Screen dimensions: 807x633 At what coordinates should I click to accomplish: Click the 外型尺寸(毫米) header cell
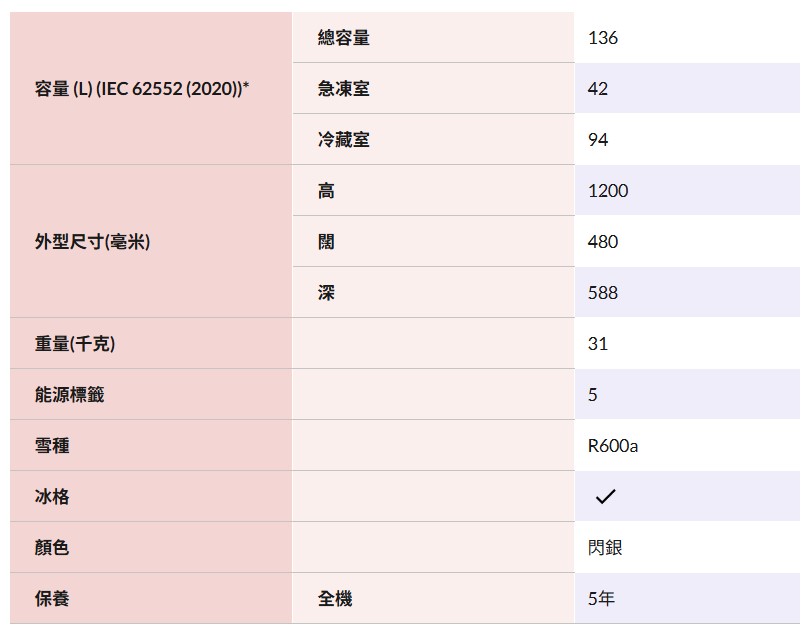coord(151,241)
